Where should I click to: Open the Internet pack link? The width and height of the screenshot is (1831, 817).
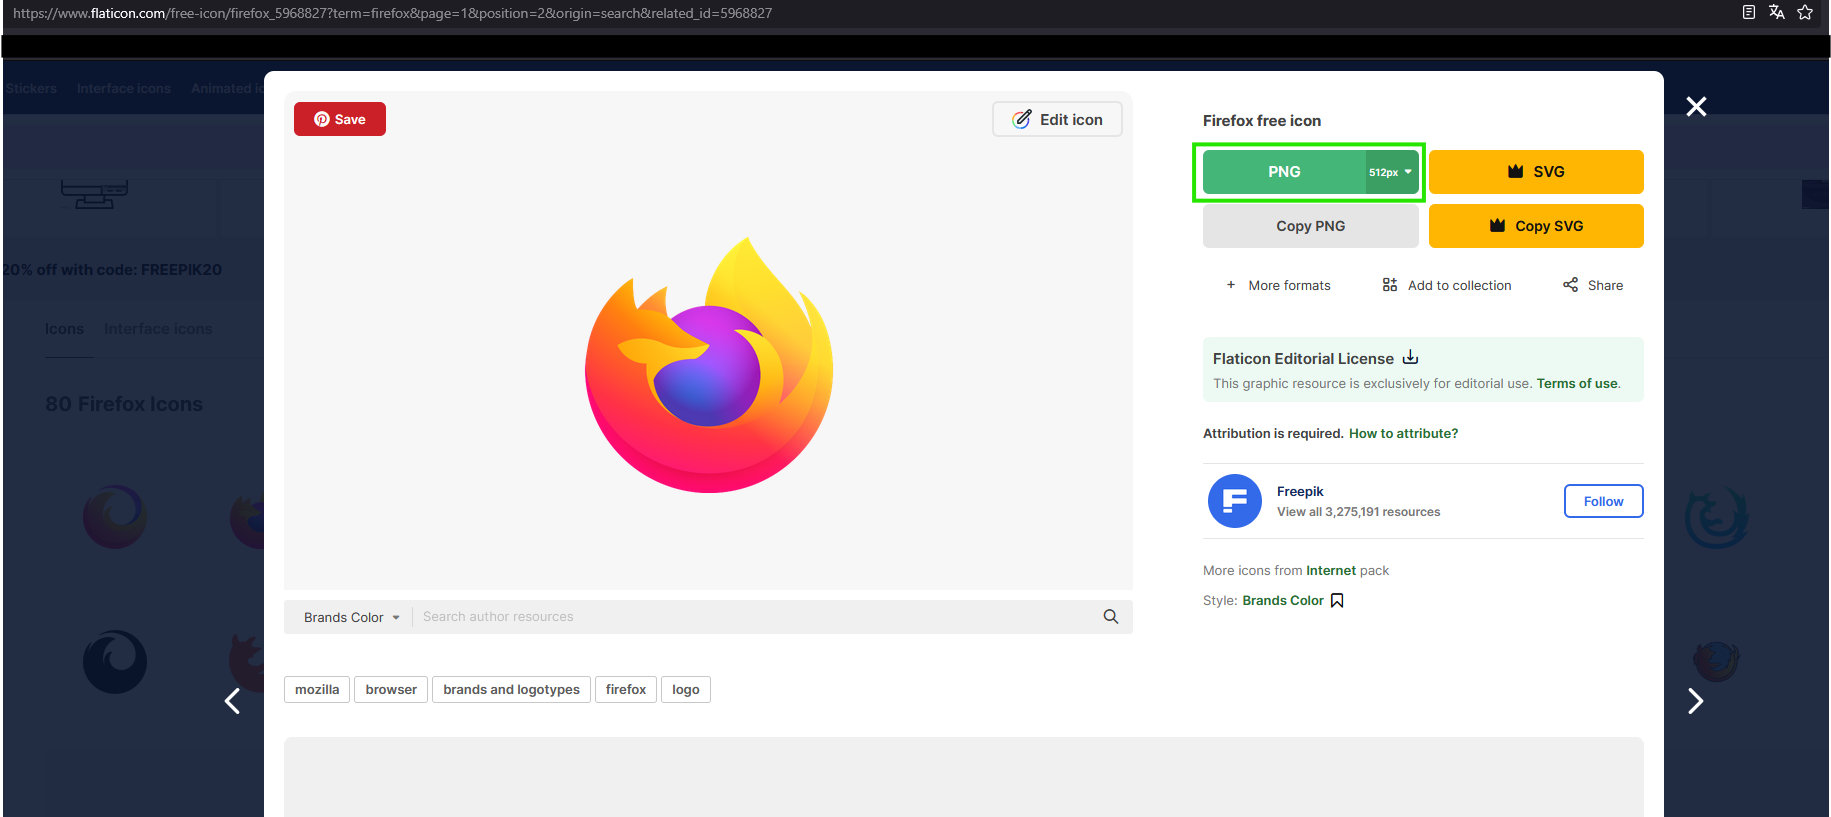point(1331,570)
